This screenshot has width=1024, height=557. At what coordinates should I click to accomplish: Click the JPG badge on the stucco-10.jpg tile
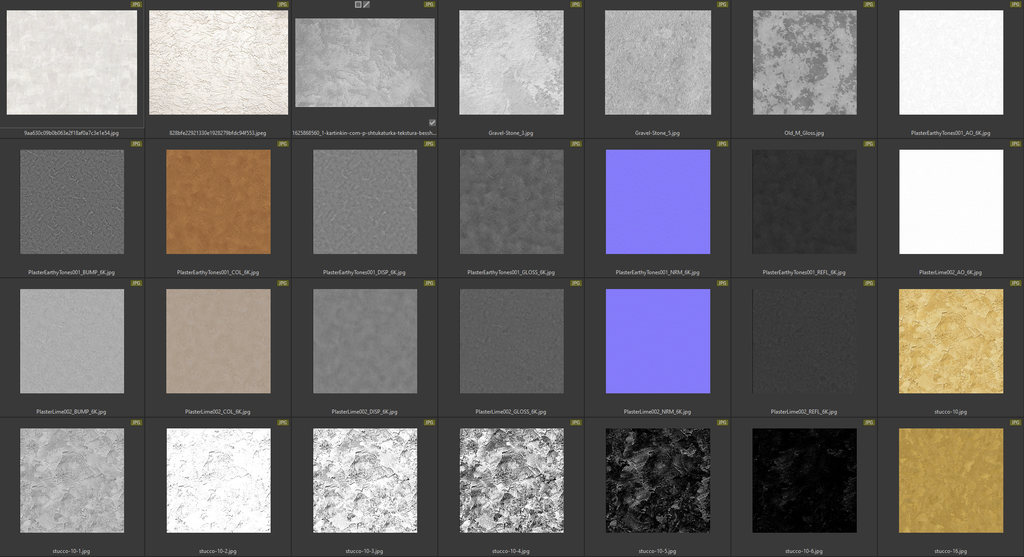pos(1015,283)
